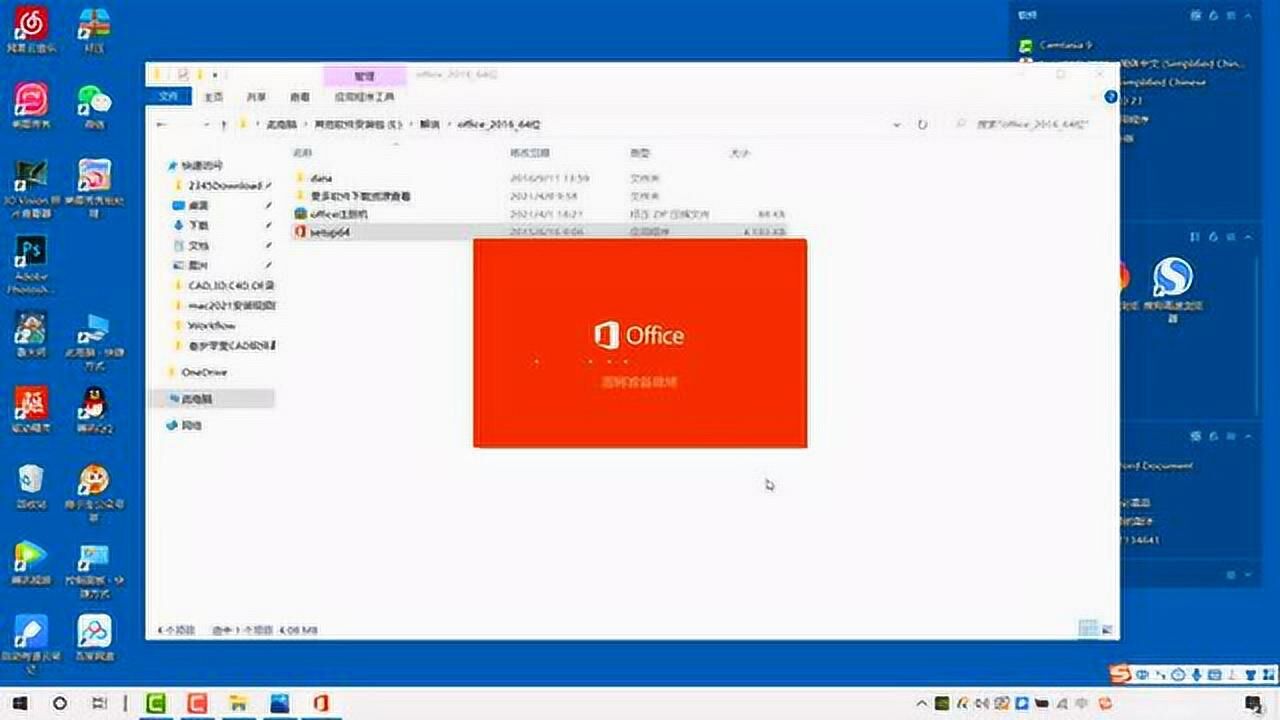Open the WinRAR desktop icon

[95, 28]
